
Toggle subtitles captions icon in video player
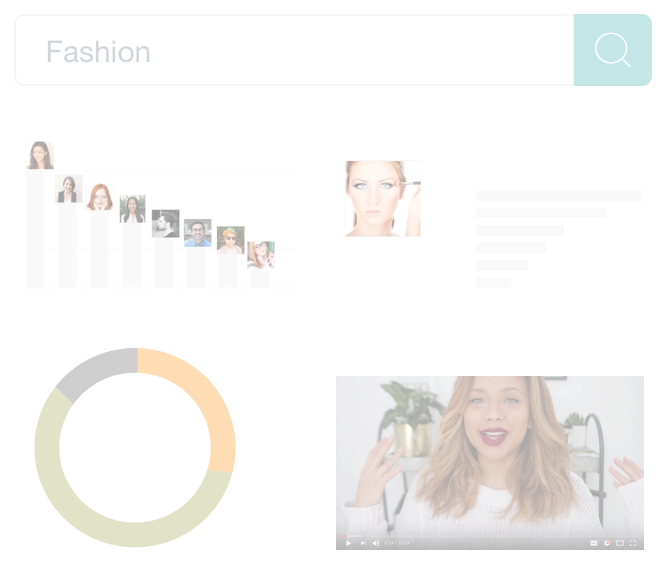(x=594, y=543)
